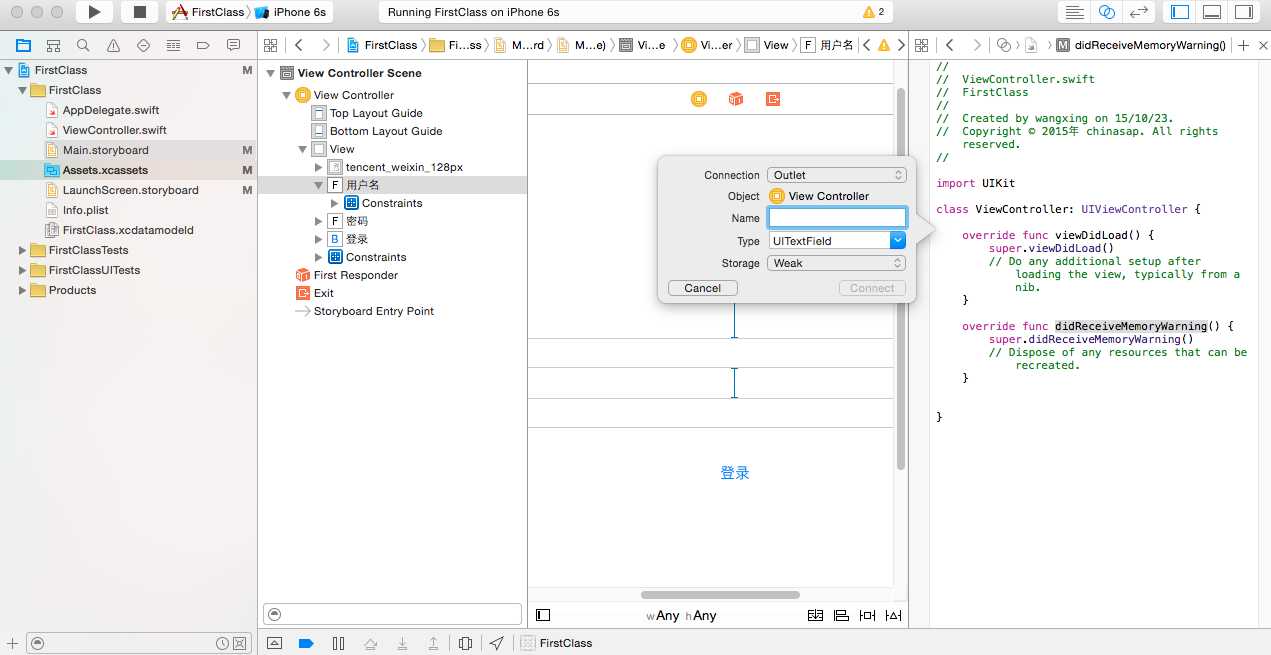Open the Project navigator tab
This screenshot has width=1271, height=655.
24,45
